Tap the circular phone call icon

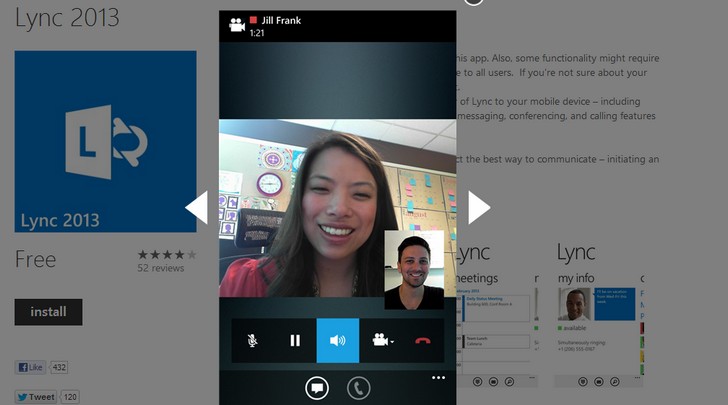pyautogui.click(x=358, y=388)
